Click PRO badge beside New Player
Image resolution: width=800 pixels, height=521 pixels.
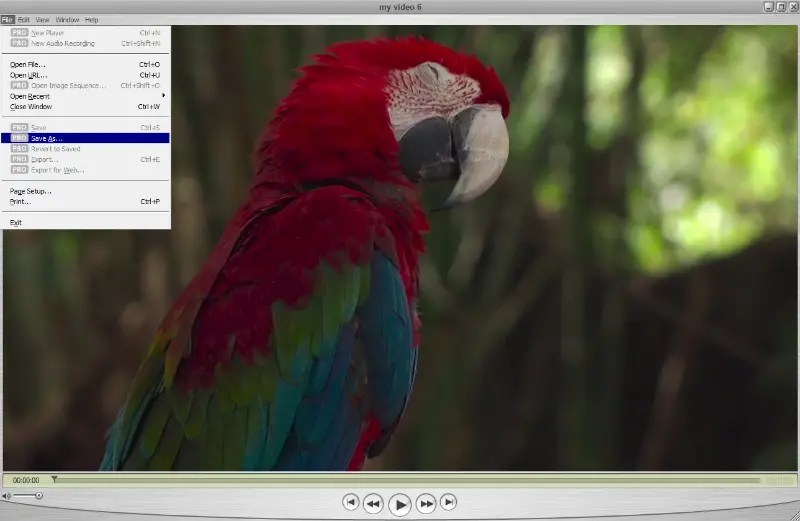pos(19,33)
